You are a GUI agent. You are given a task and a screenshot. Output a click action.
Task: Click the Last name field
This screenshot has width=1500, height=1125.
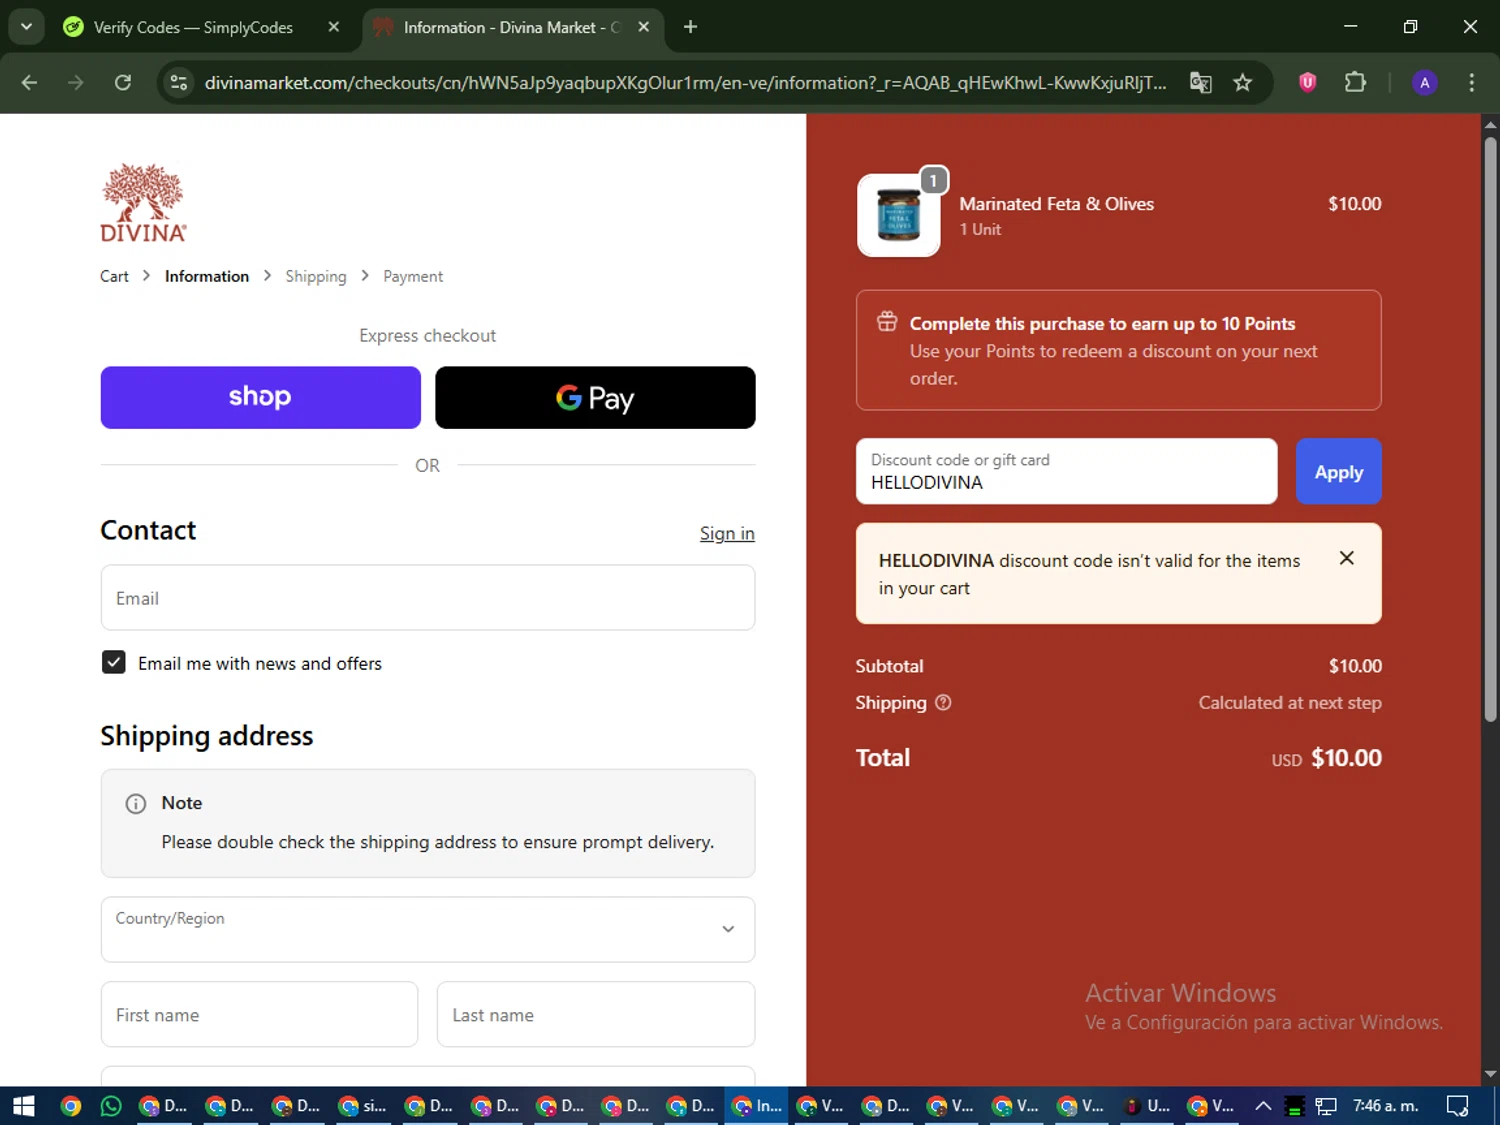[x=596, y=1014]
